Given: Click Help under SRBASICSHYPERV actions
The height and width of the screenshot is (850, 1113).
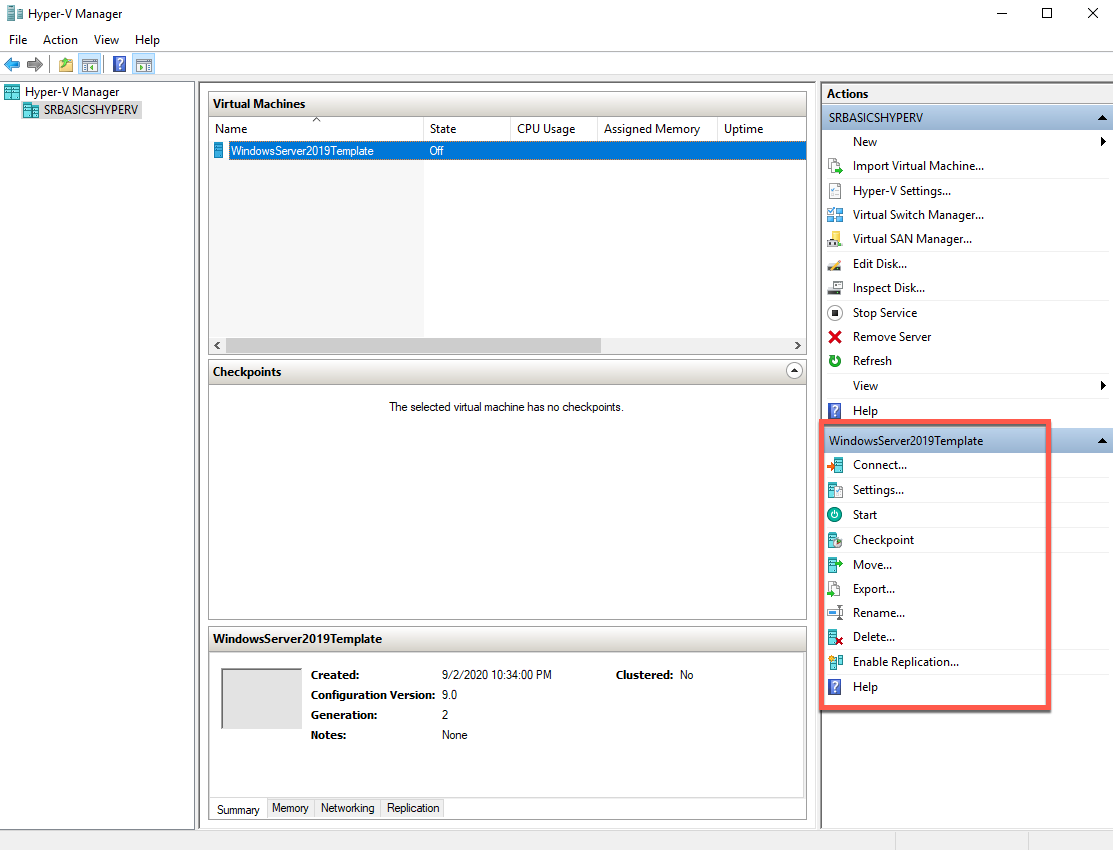Looking at the screenshot, I should pos(865,411).
